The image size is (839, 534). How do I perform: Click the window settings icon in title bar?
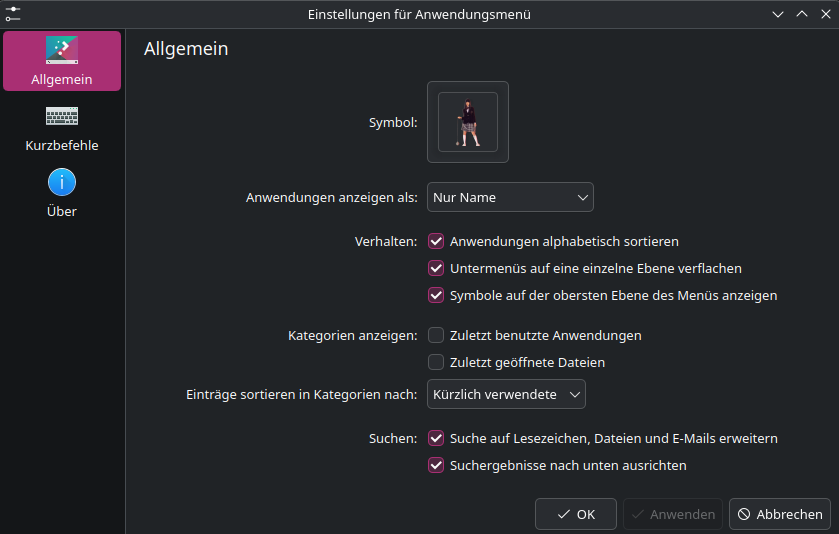click(x=13, y=14)
